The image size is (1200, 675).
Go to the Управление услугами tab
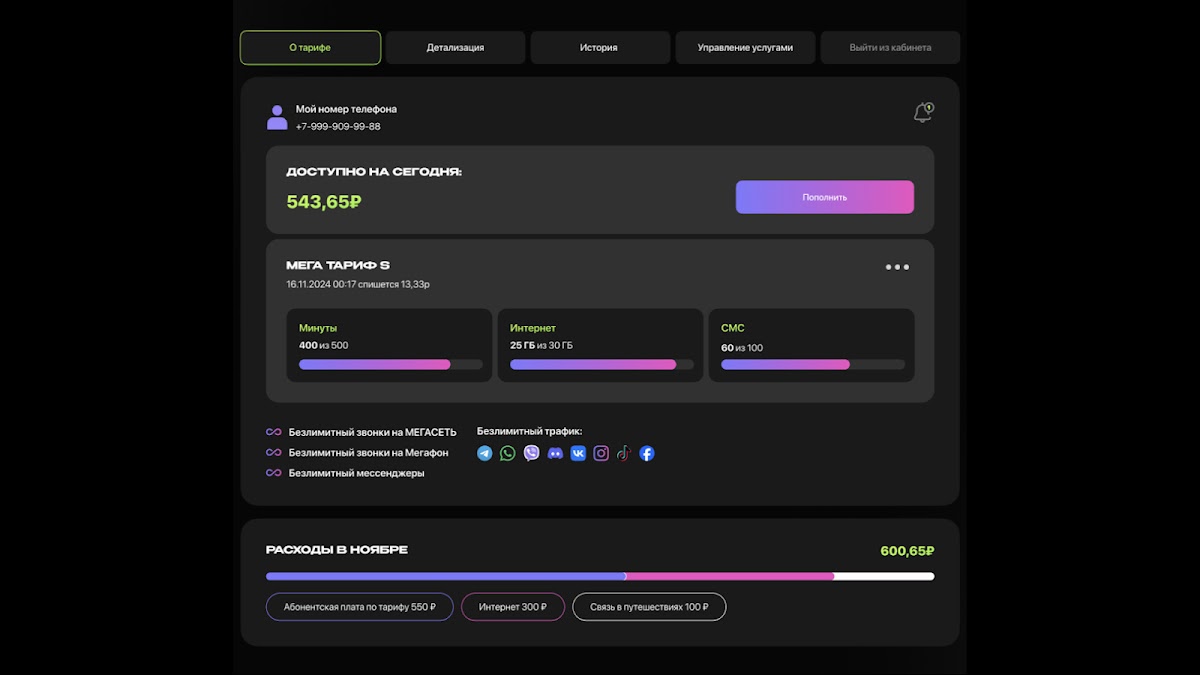(x=745, y=48)
